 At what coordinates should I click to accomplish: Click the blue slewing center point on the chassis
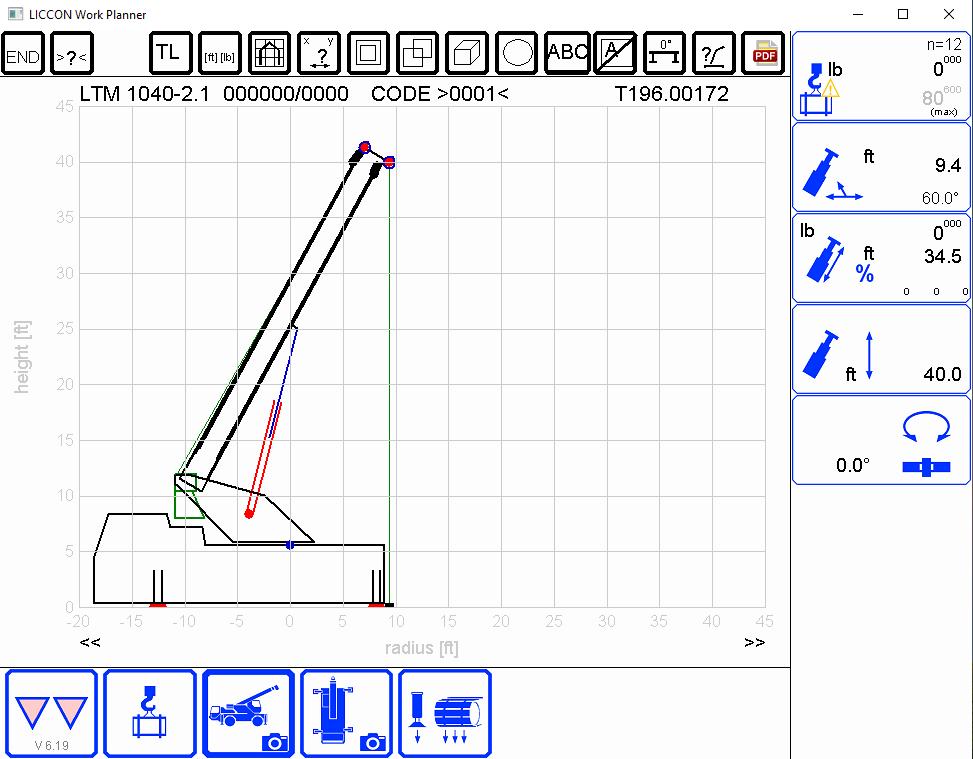290,545
